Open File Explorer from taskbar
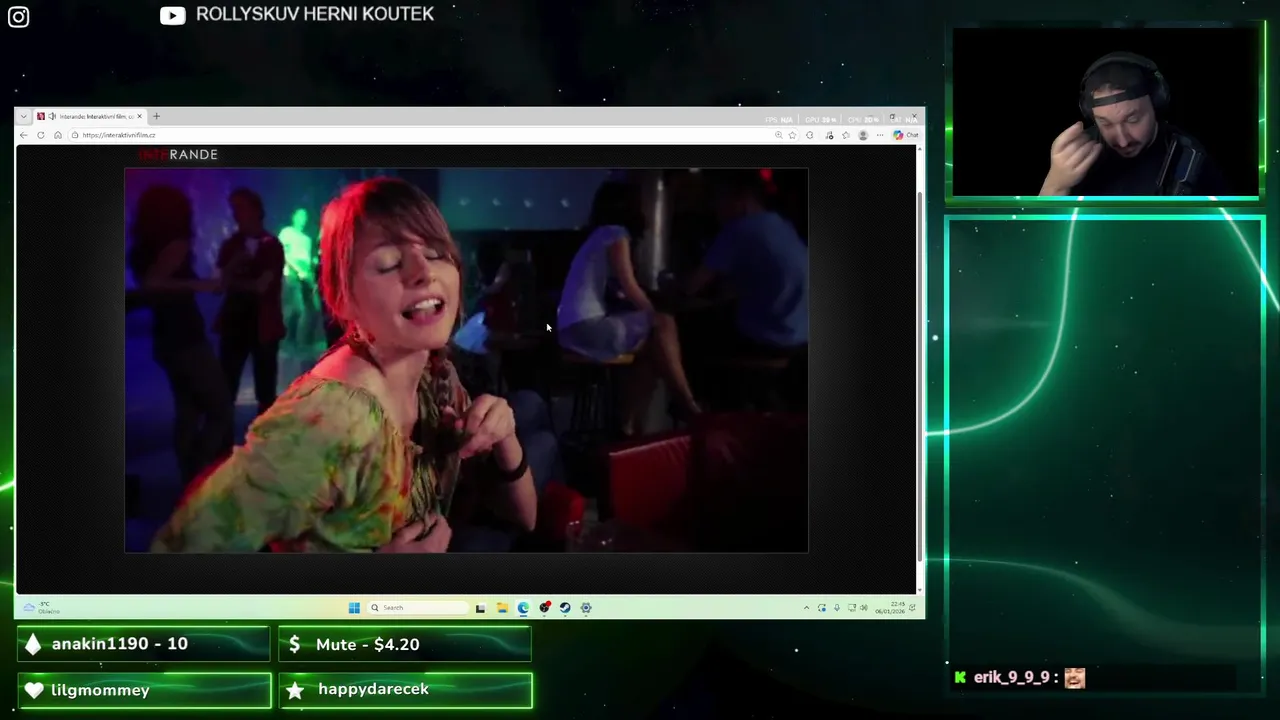The height and width of the screenshot is (720, 1280). pyautogui.click(x=502, y=607)
